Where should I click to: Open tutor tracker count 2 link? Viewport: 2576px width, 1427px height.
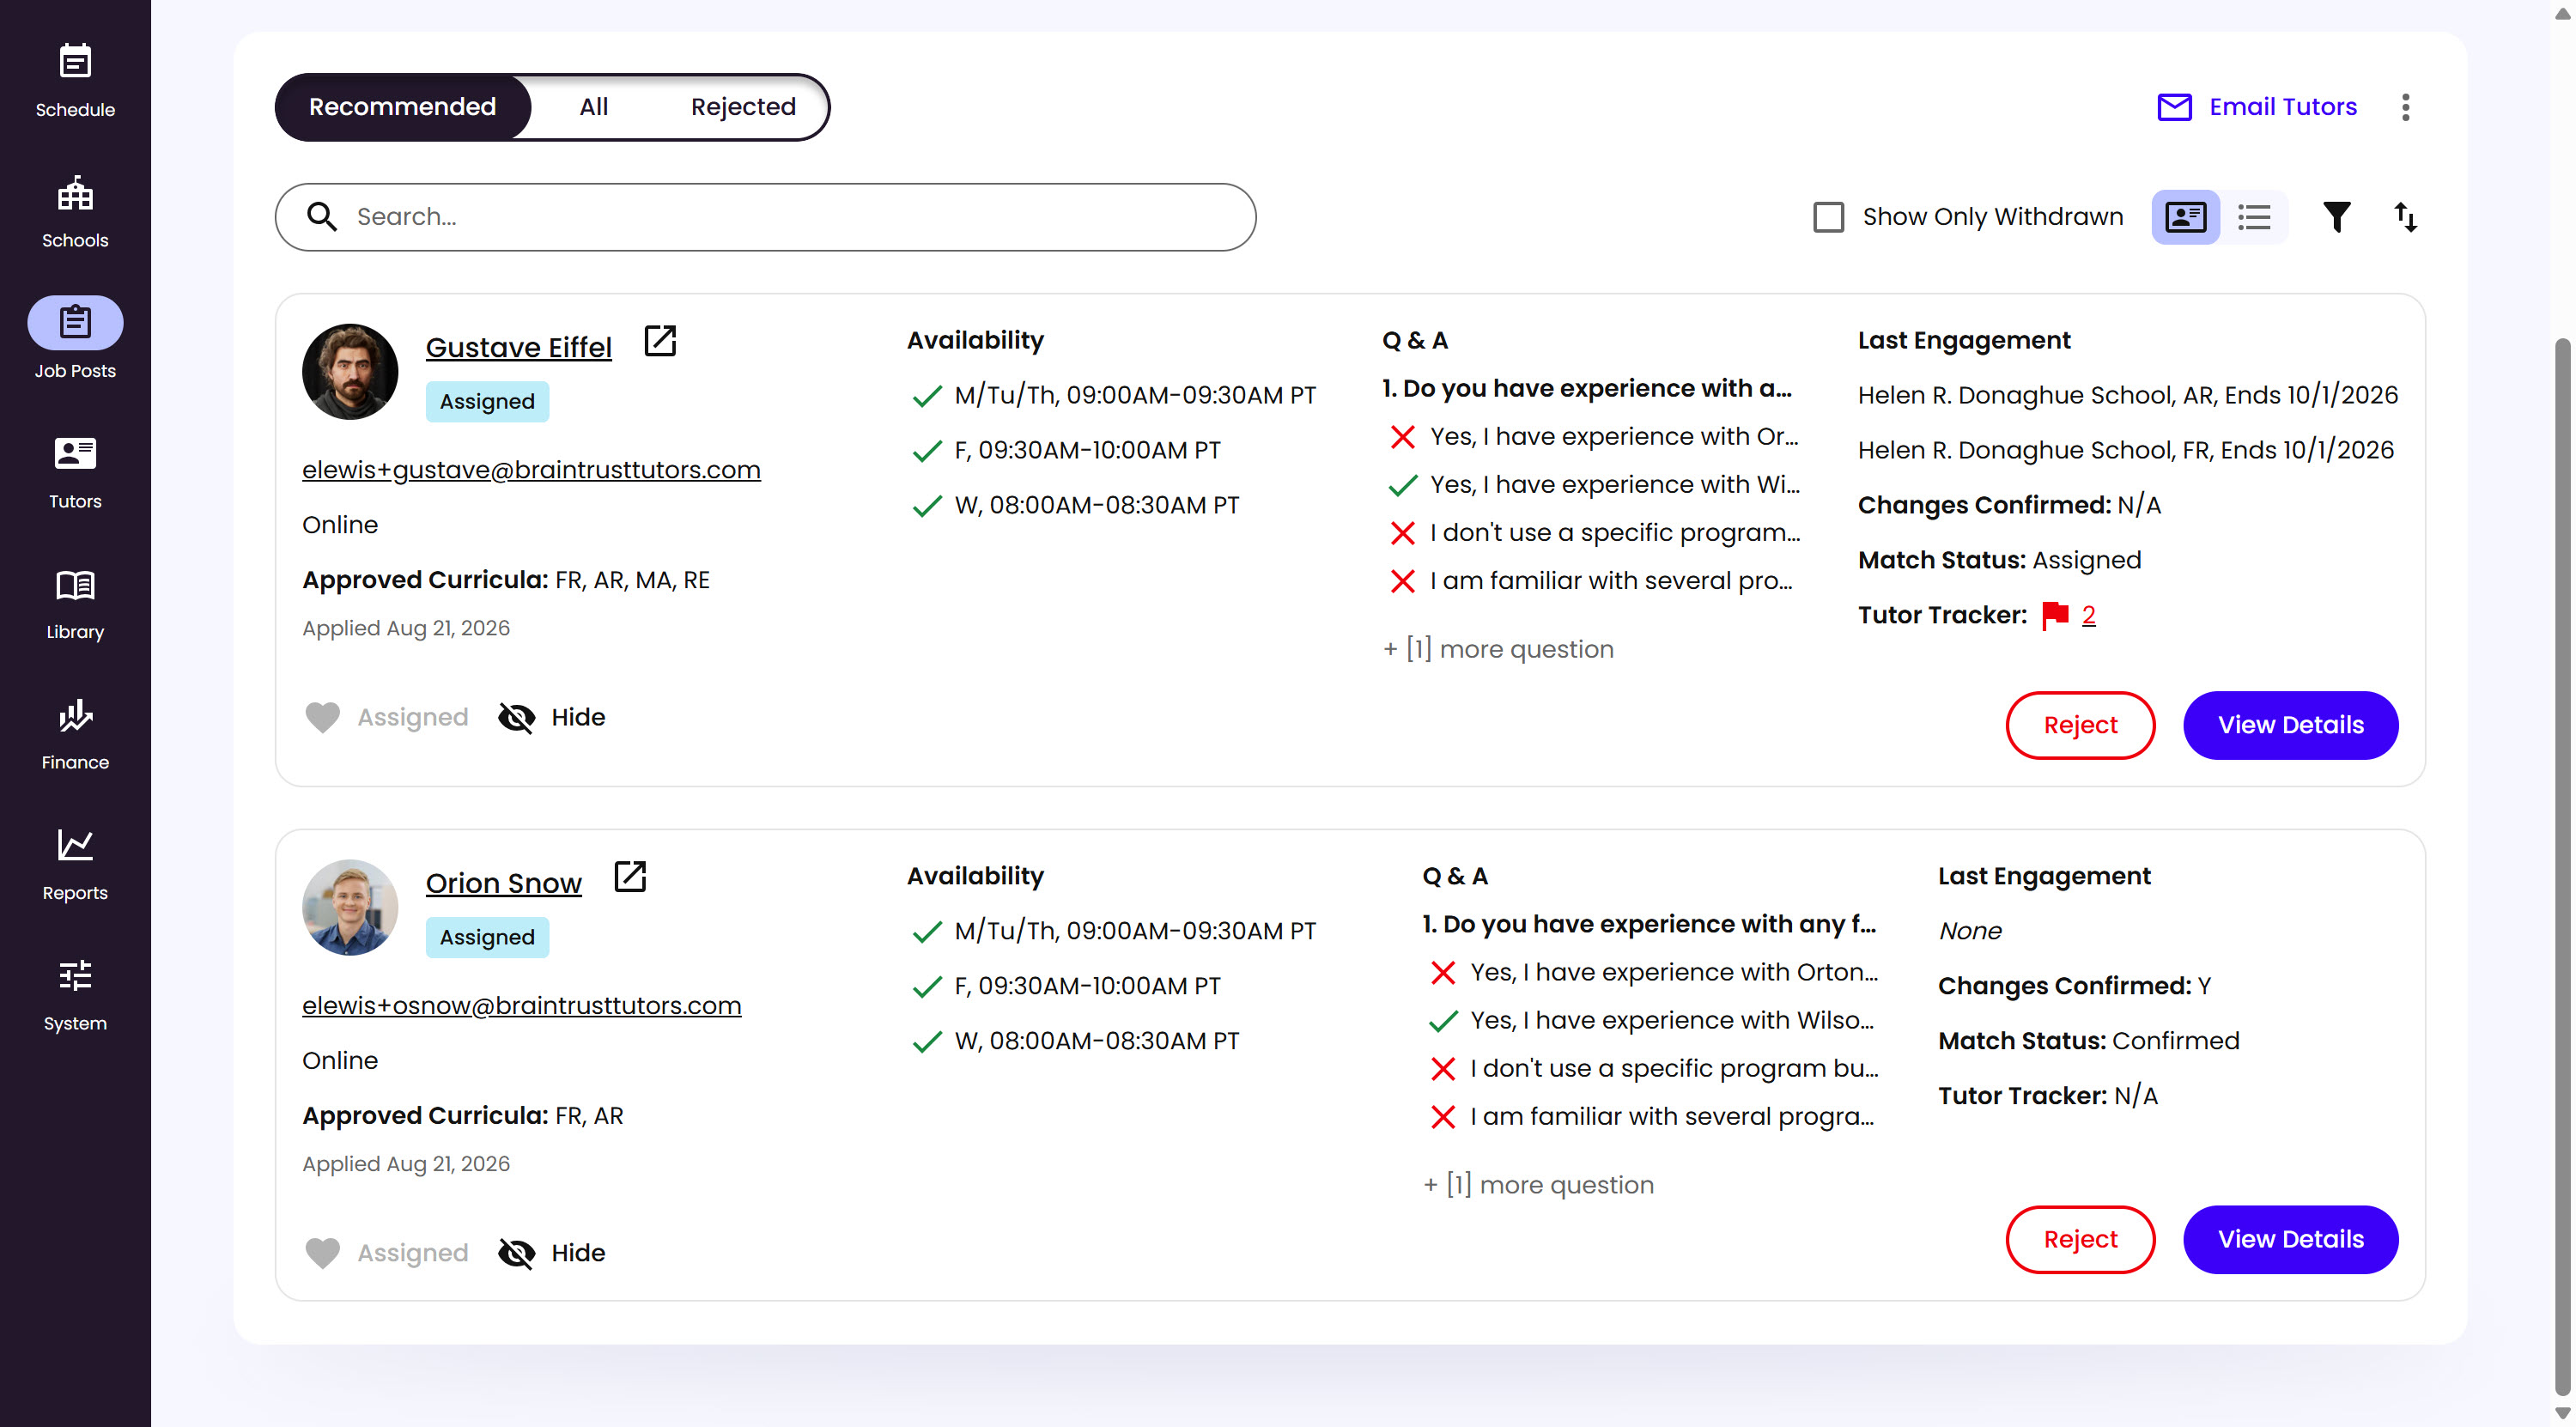[2088, 615]
